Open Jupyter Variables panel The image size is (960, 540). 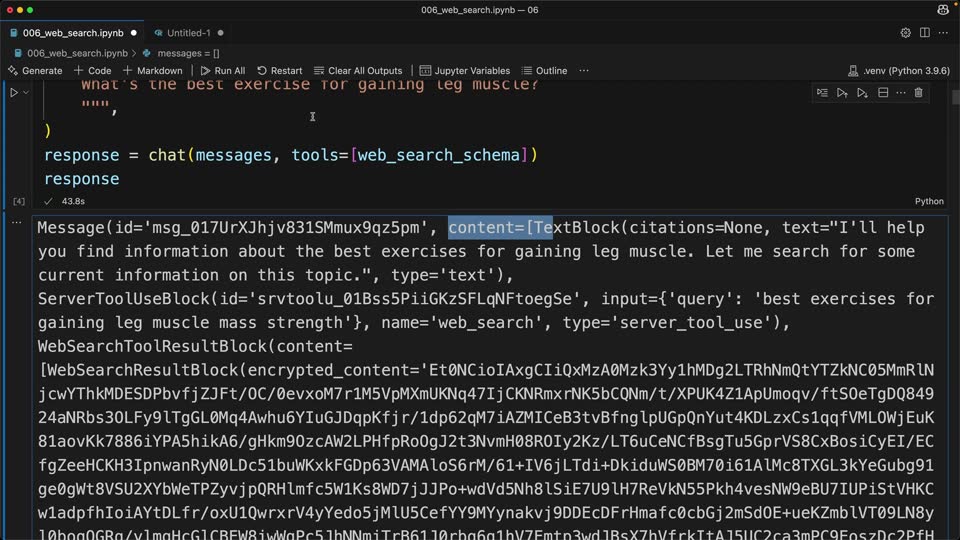(x=465, y=70)
